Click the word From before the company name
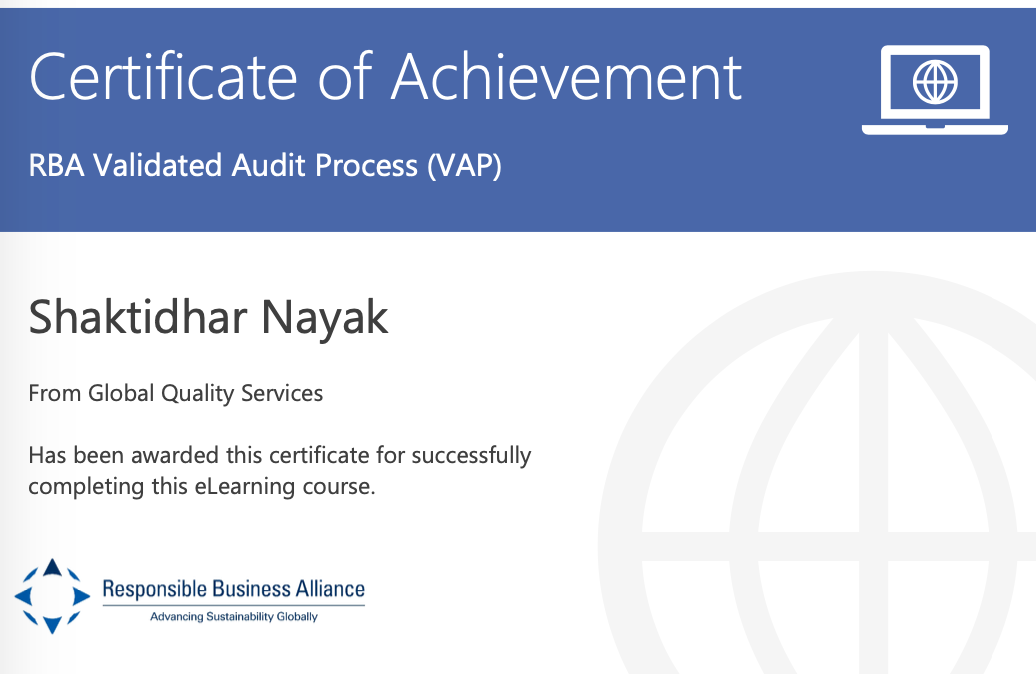The width and height of the screenshot is (1036, 674). point(55,393)
